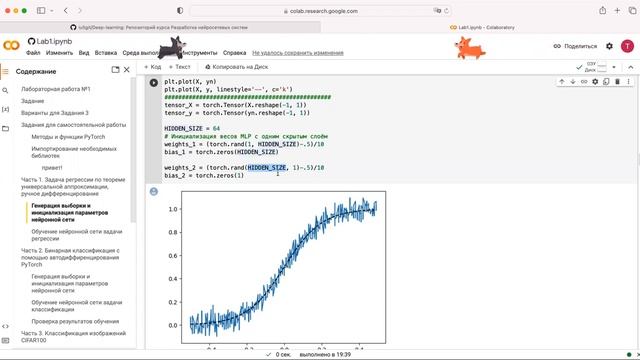Open the Вставка menu
640x360 pixels.
[106, 53]
